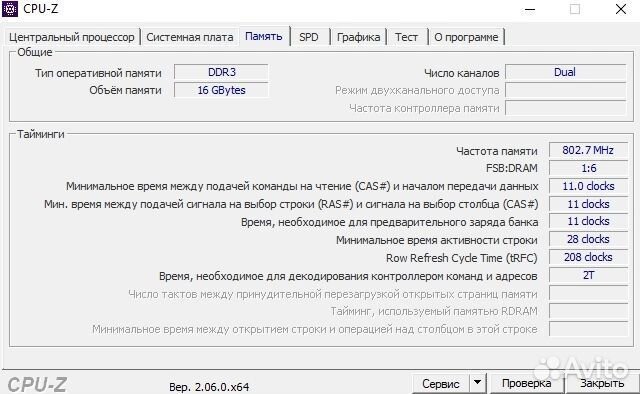Expand the Сервис dropdown arrow
Viewport: 640px width, 394px height.
click(x=477, y=384)
